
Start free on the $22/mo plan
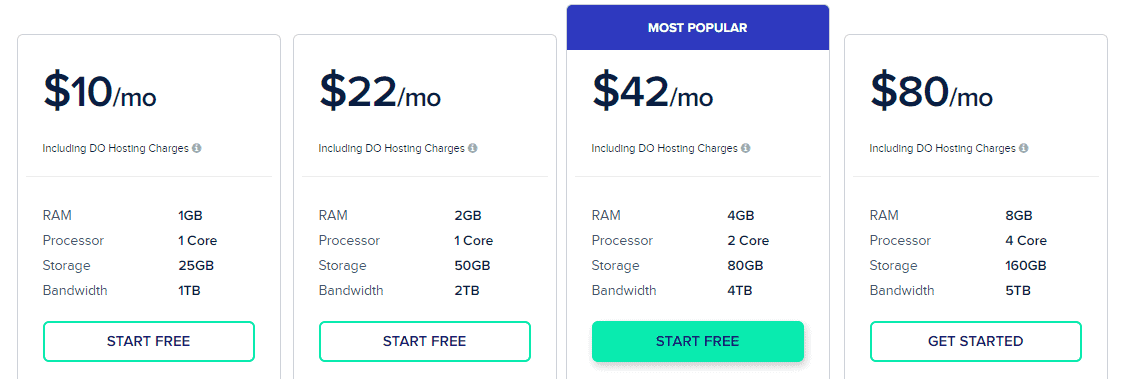coord(425,341)
